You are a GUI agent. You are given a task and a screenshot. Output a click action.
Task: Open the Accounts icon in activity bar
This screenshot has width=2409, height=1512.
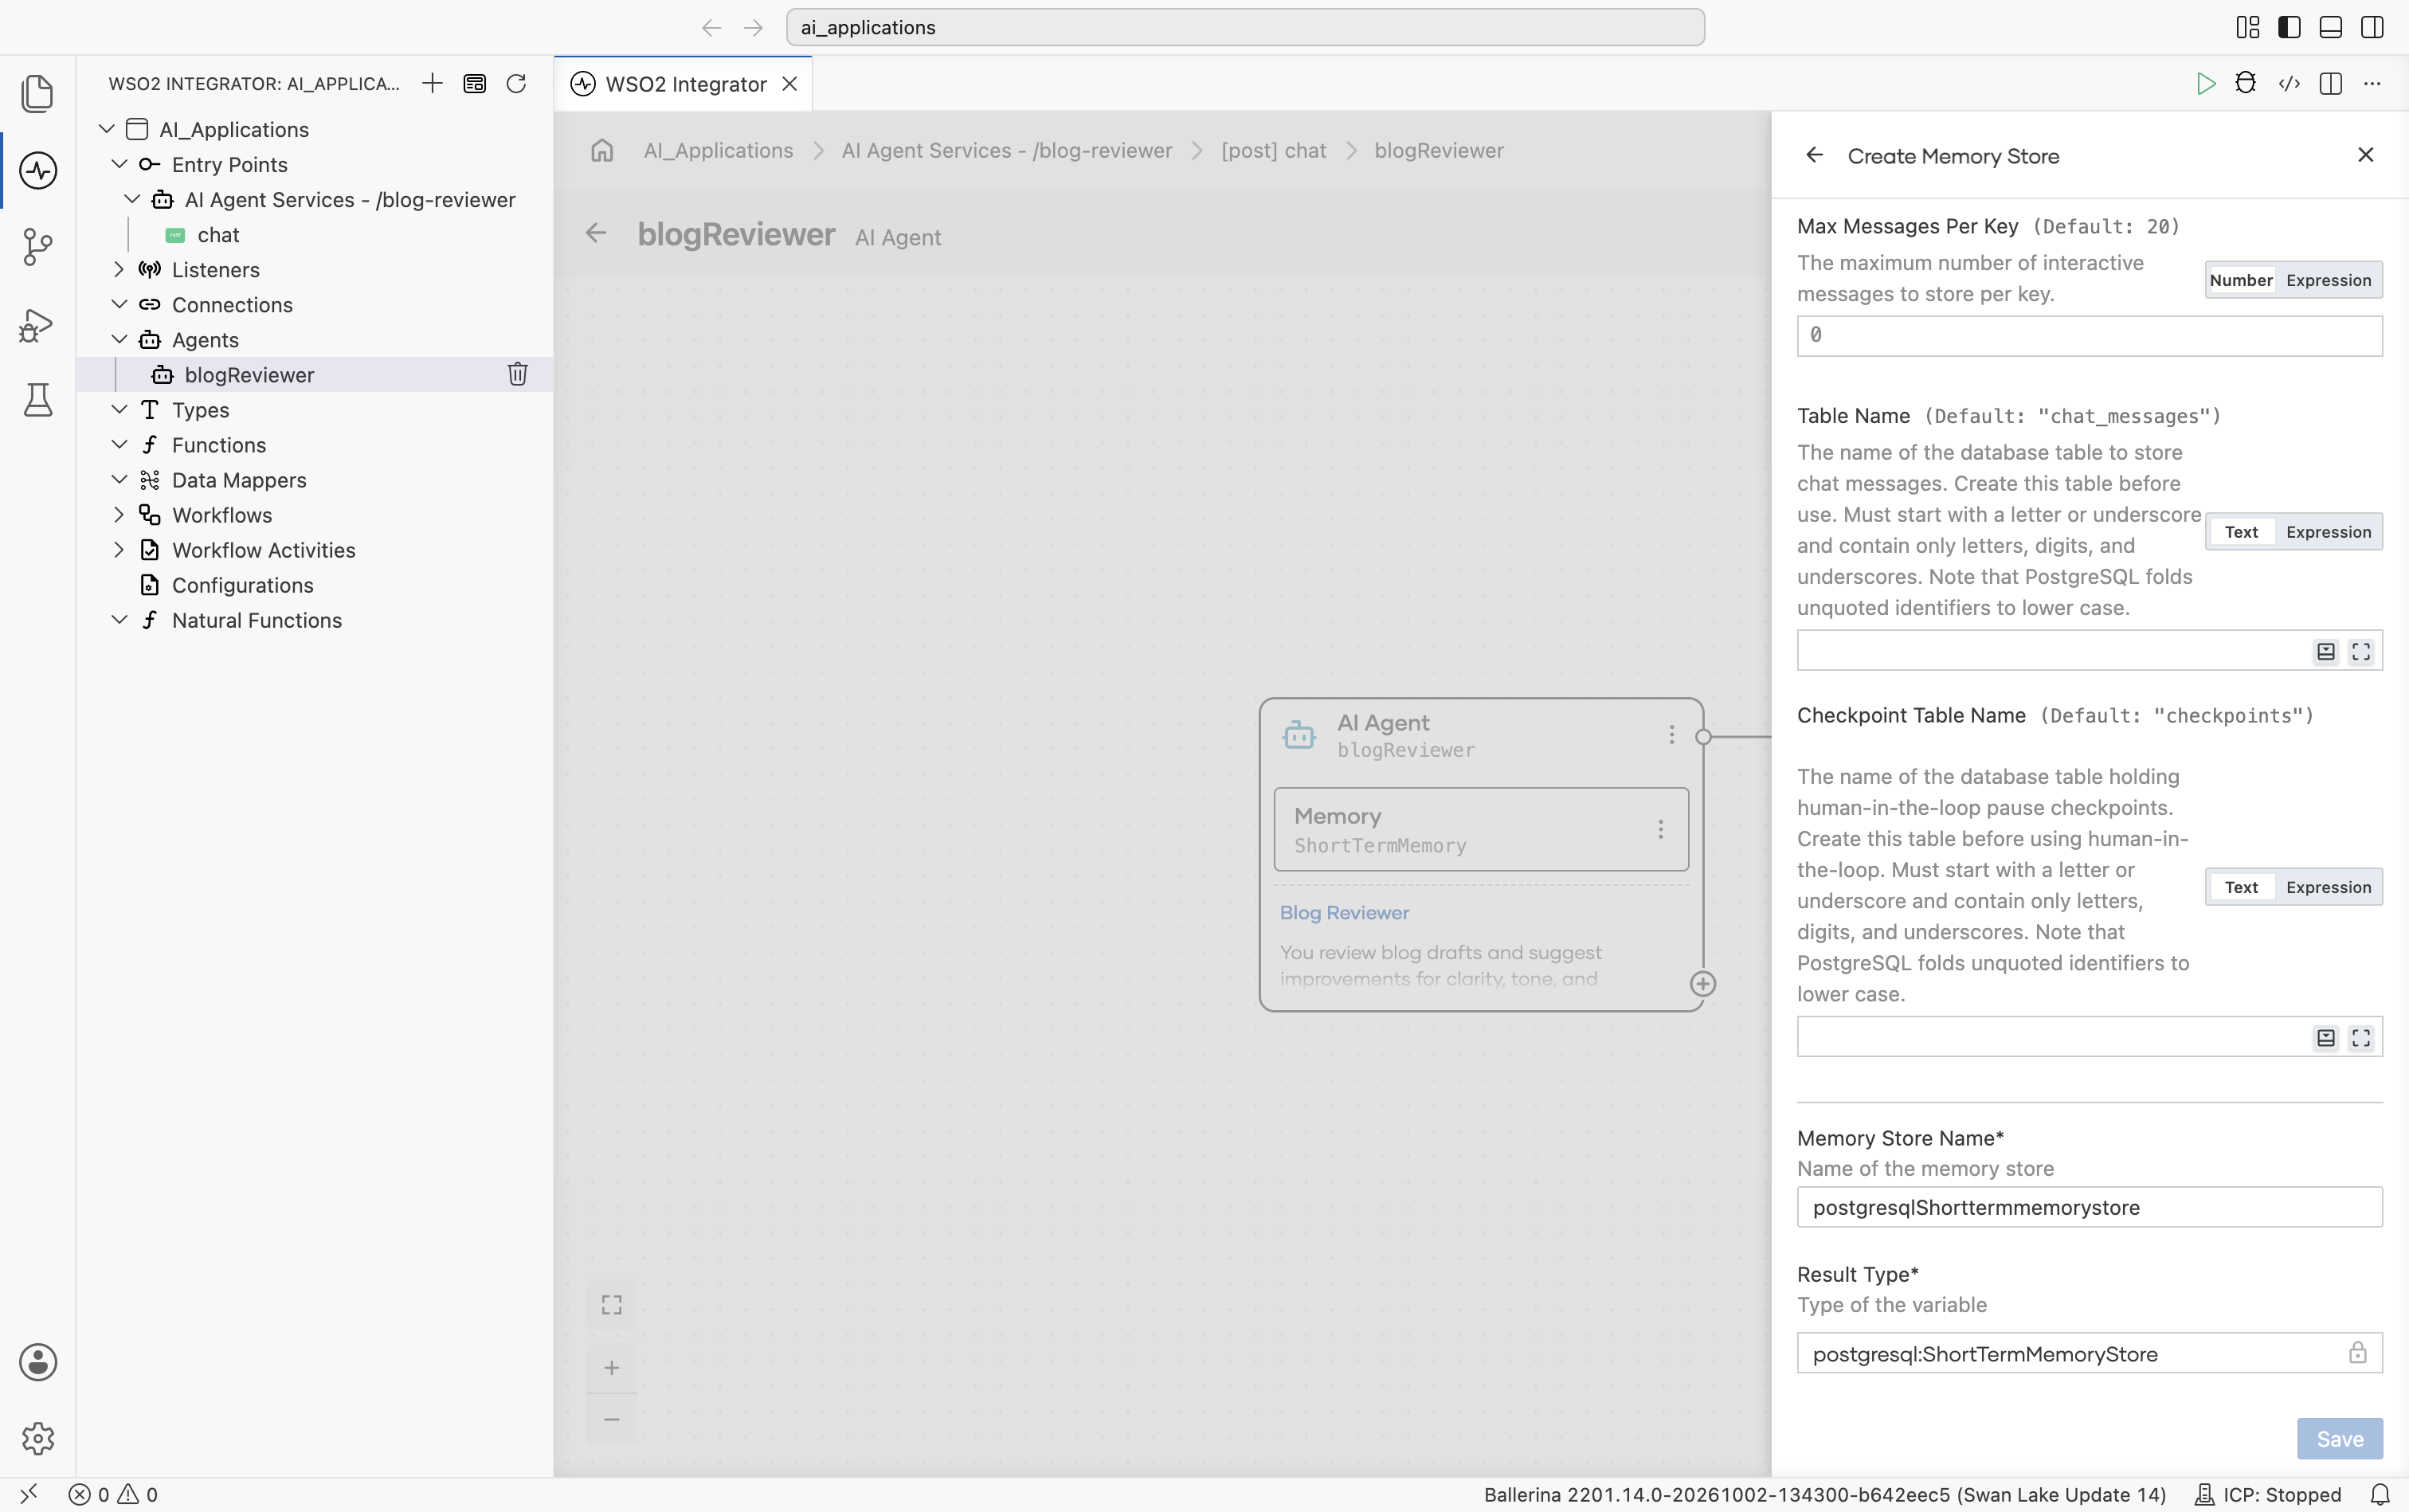point(38,1362)
